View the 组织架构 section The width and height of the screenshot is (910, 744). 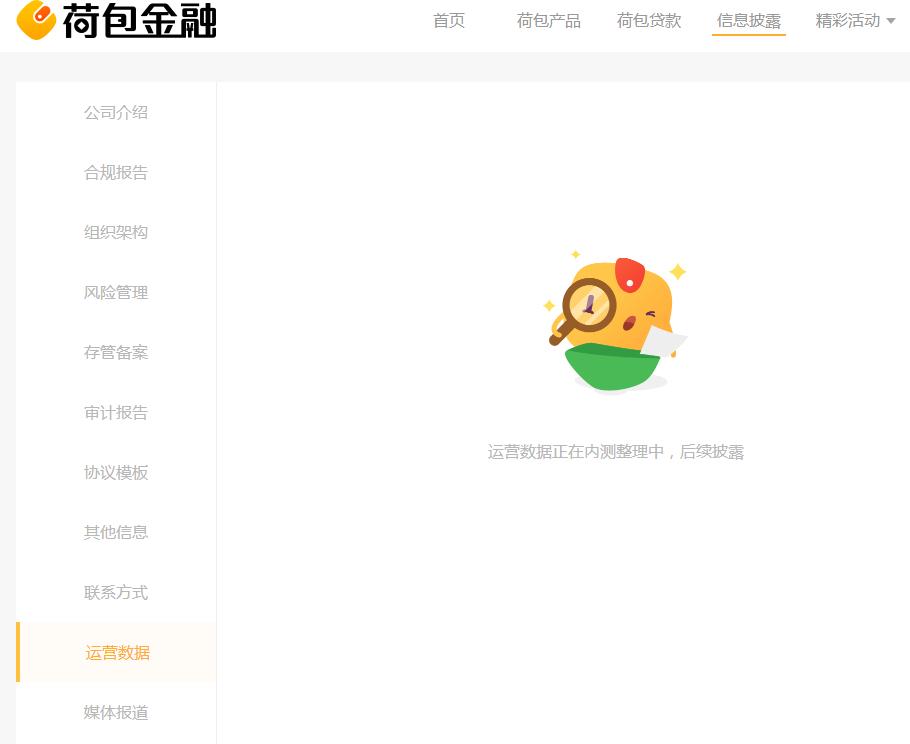(x=116, y=232)
